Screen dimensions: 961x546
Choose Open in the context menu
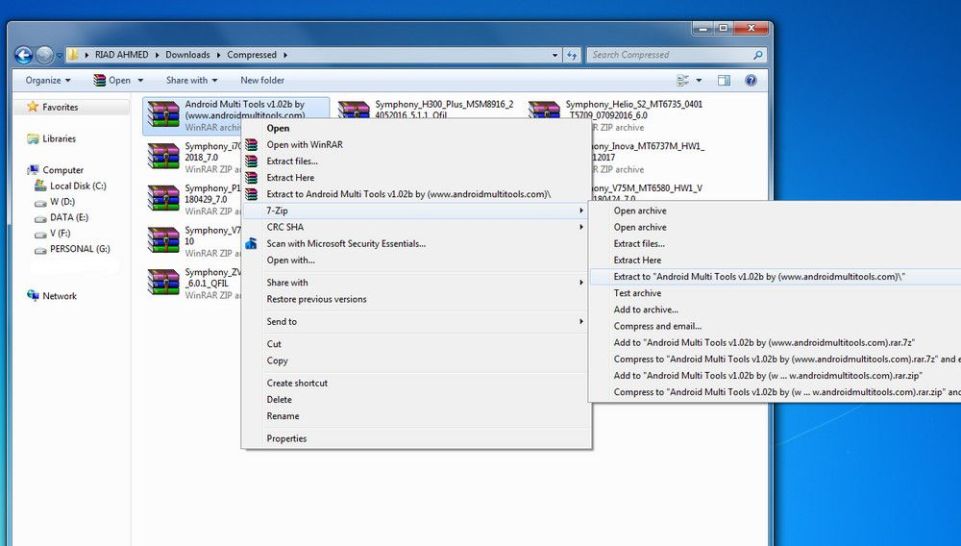tap(417, 129)
